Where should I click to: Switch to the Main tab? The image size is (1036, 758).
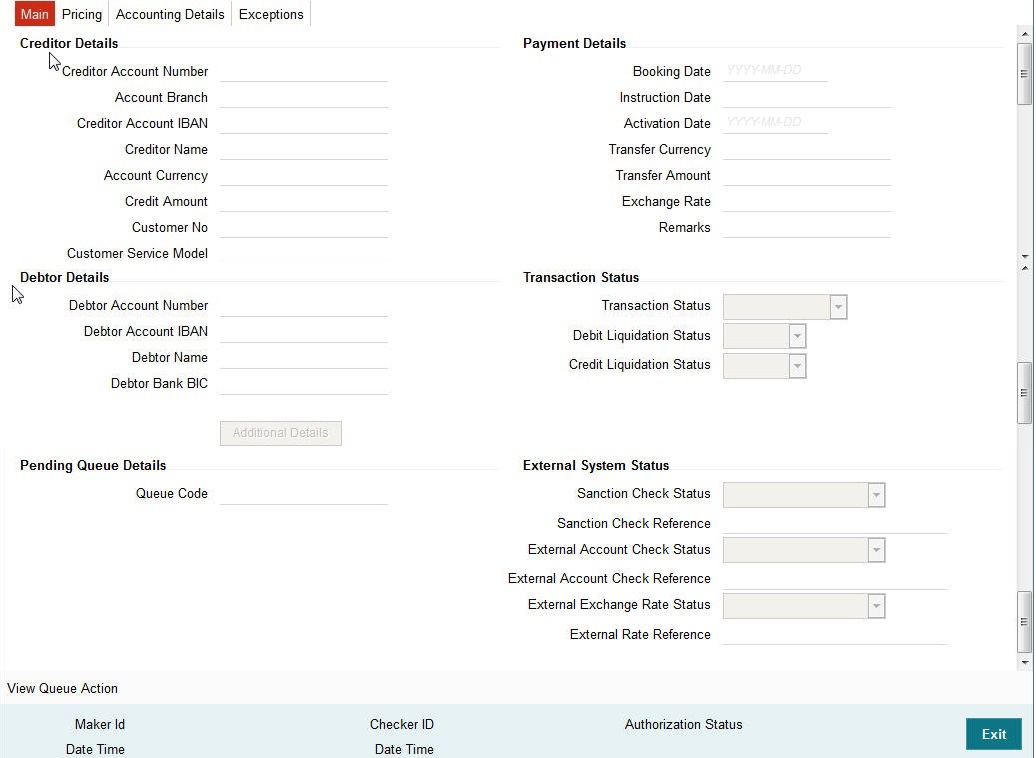coord(34,14)
